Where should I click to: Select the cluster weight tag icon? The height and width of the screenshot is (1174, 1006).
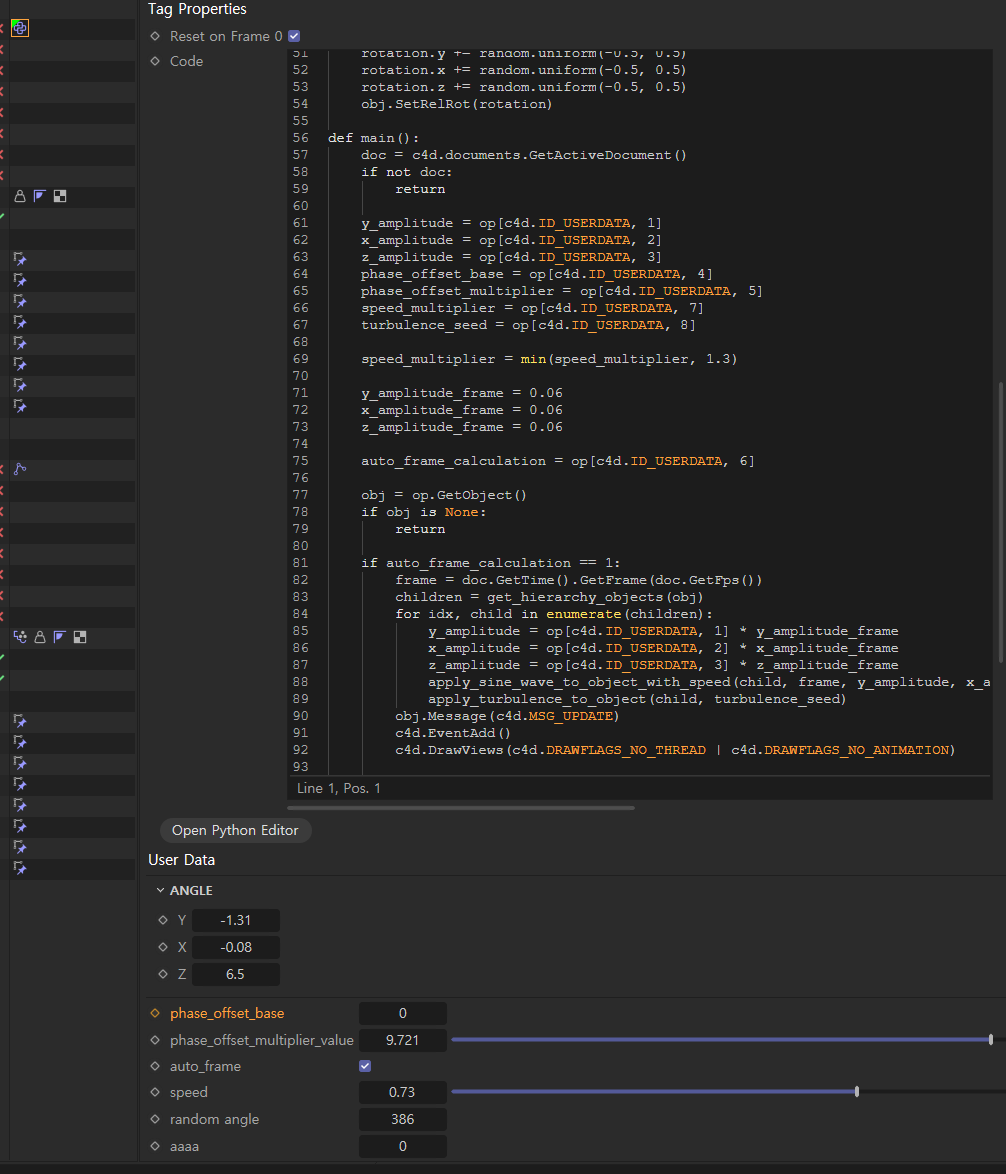(19, 636)
